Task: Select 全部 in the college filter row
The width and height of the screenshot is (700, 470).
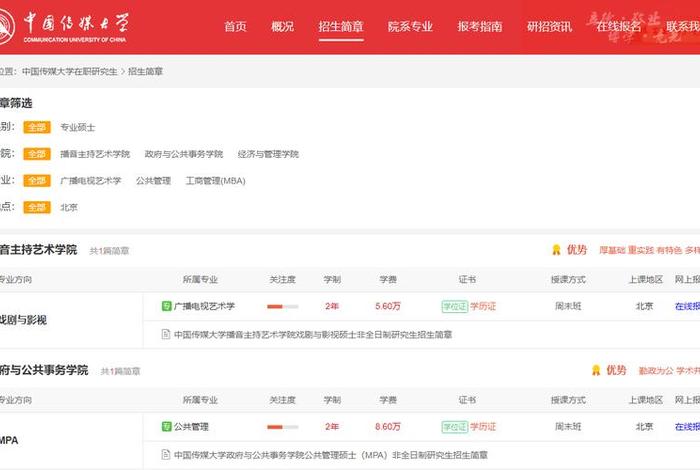Action: tap(37, 154)
